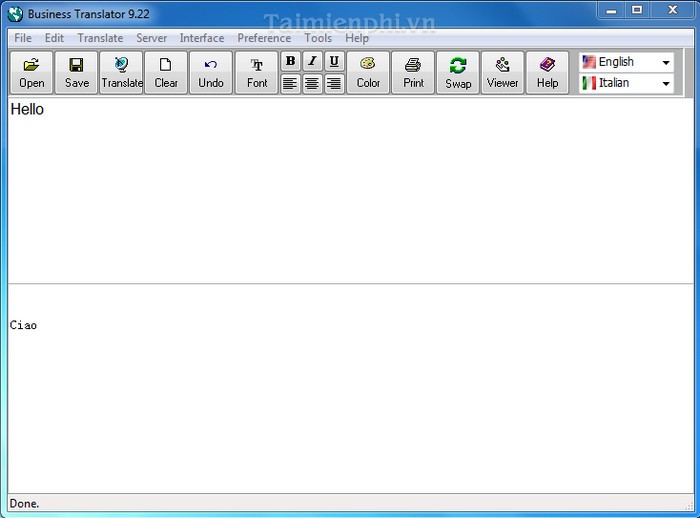Open the Server menu
700x518 pixels.
coord(152,38)
